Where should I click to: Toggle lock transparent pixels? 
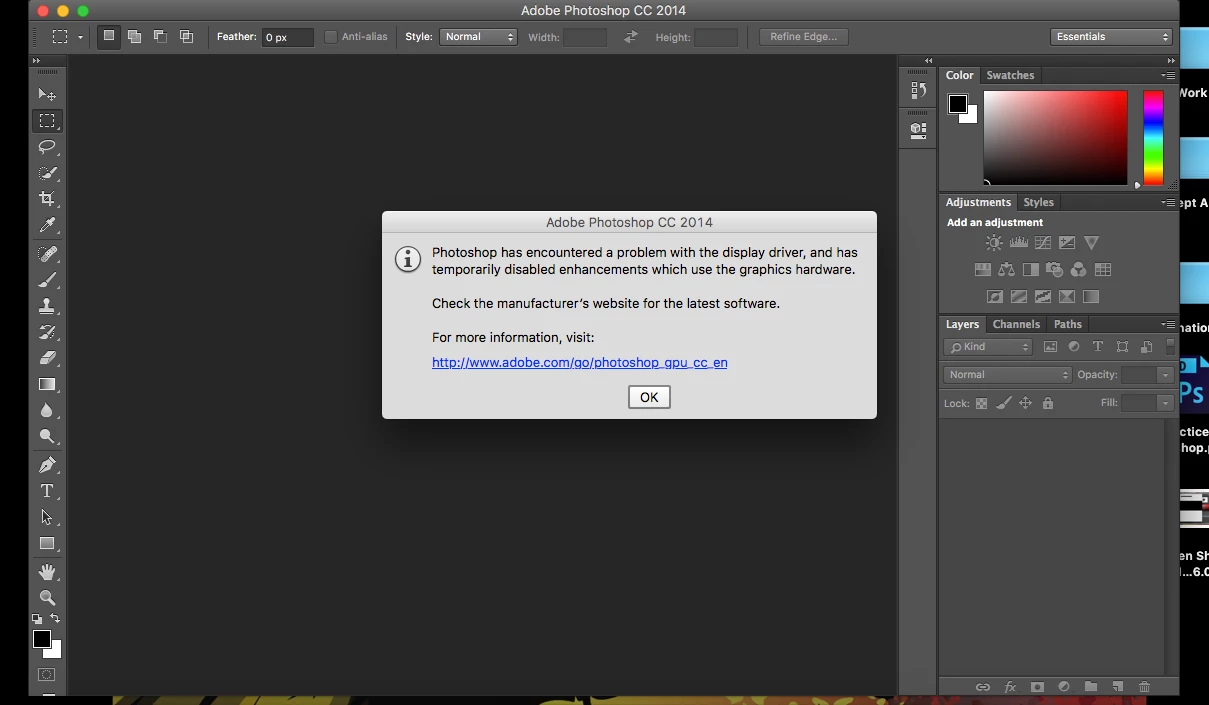(x=981, y=403)
